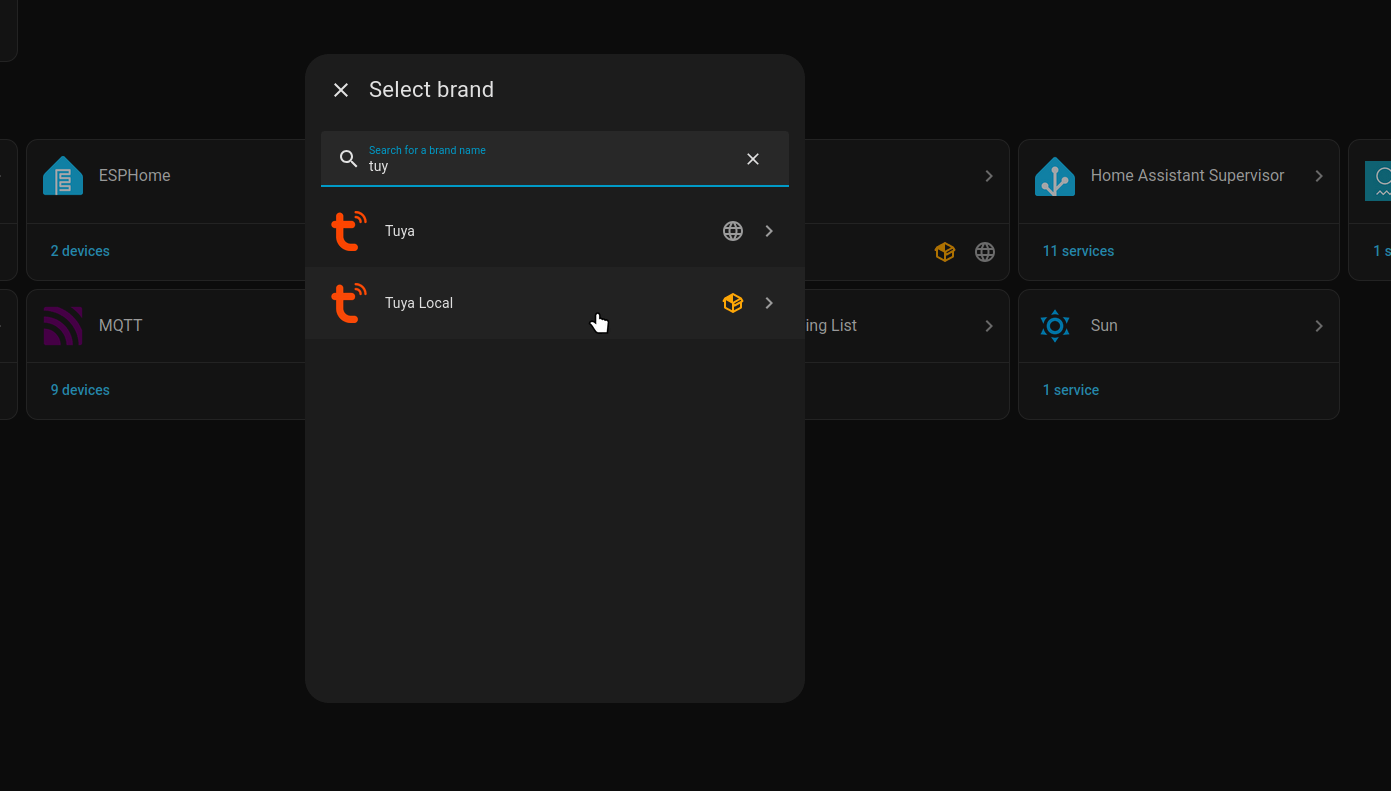Expand the Tuya Local row chevron
Viewport: 1391px width, 791px height.
point(769,303)
